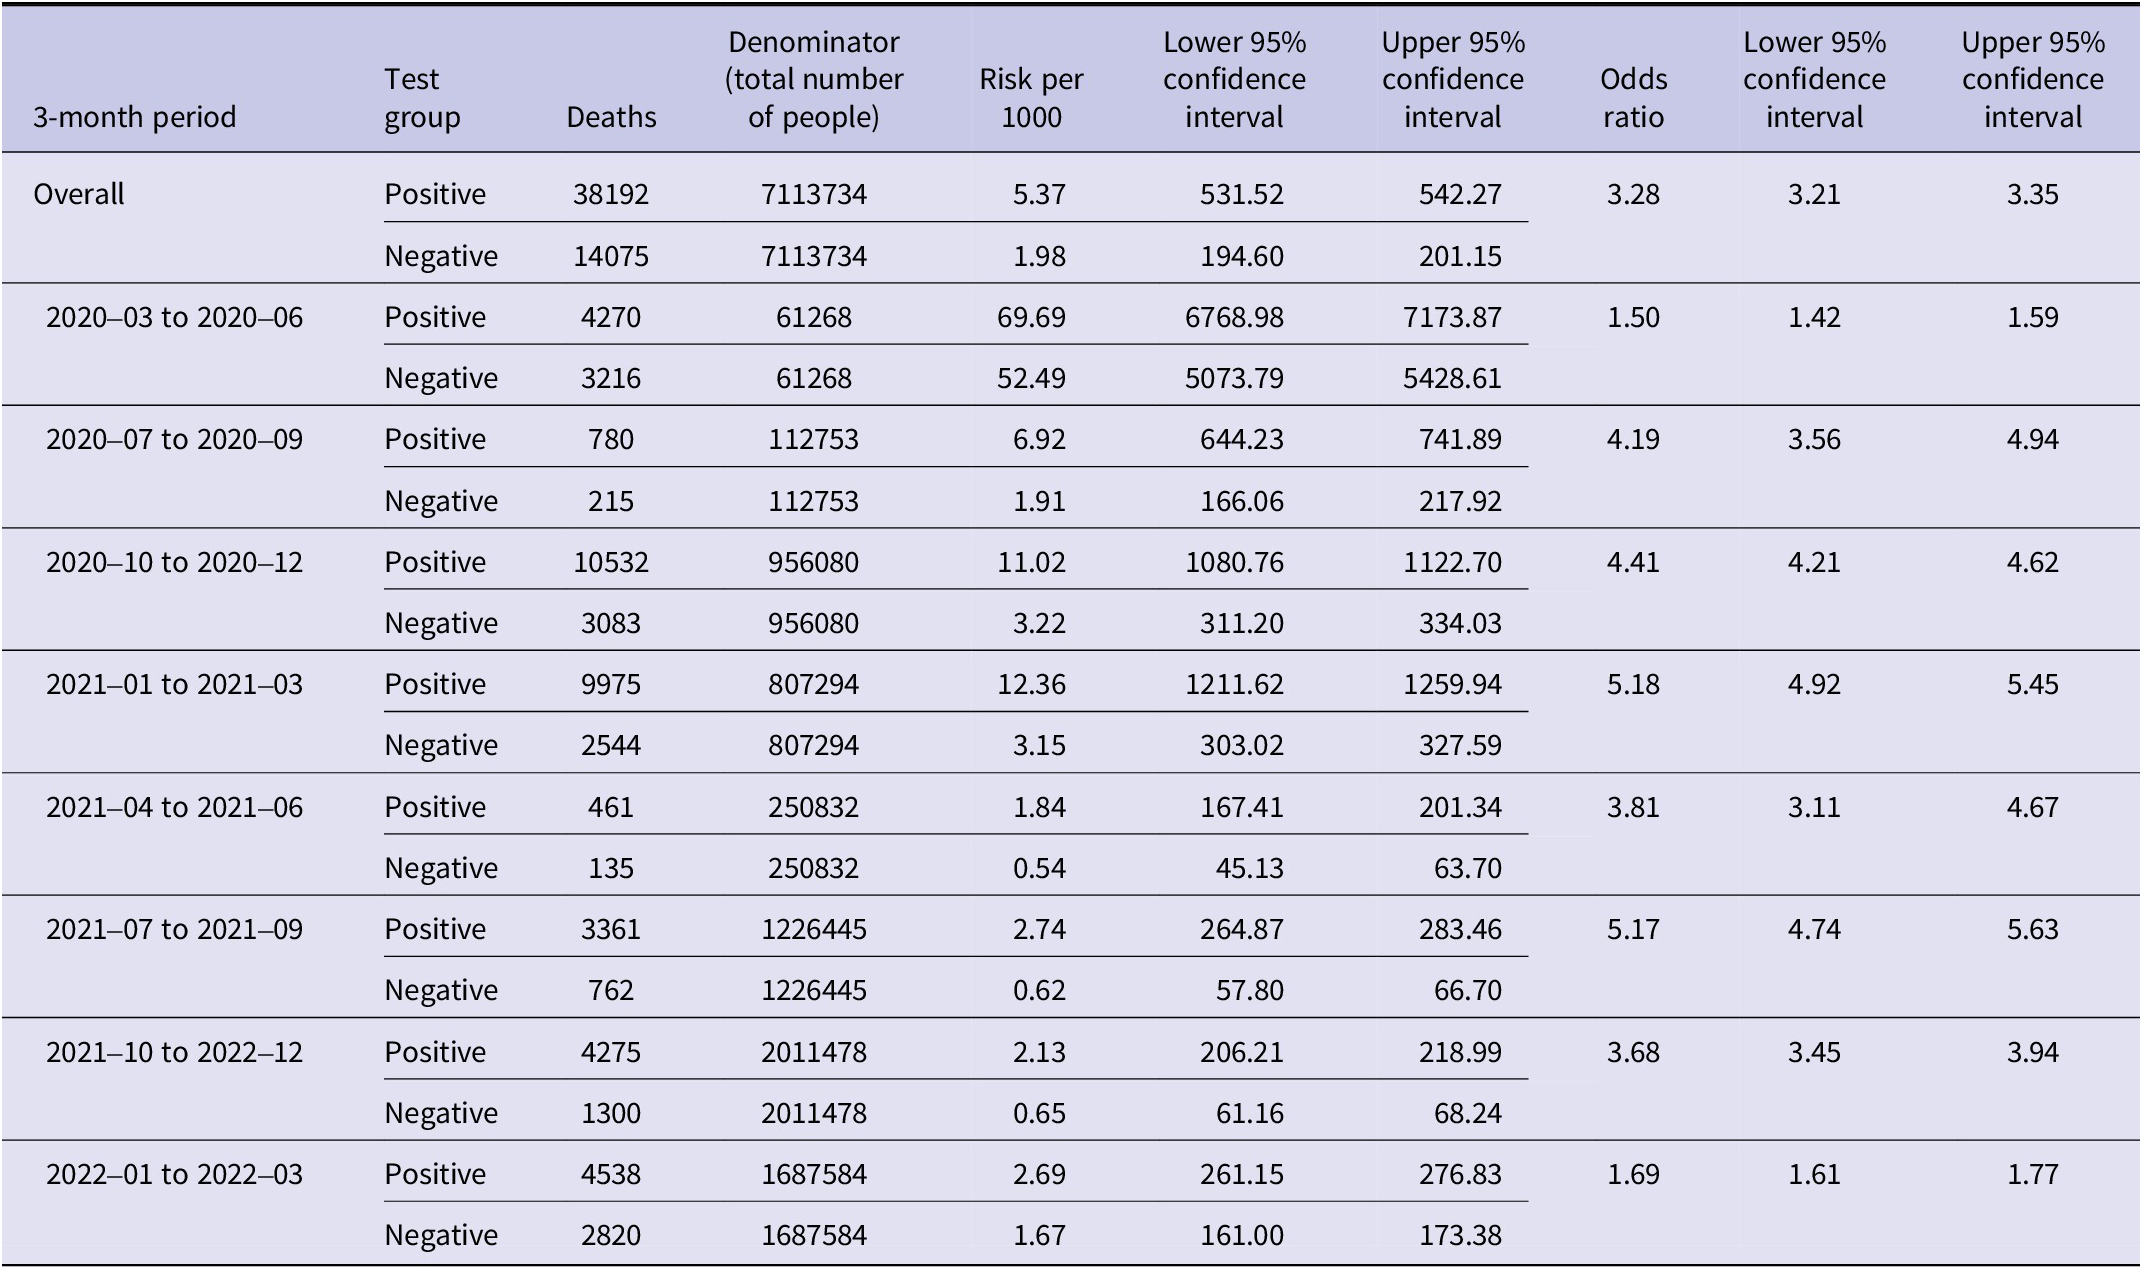
Task: Click the '2020–07 to 2020–09' period label
Action: point(174,439)
